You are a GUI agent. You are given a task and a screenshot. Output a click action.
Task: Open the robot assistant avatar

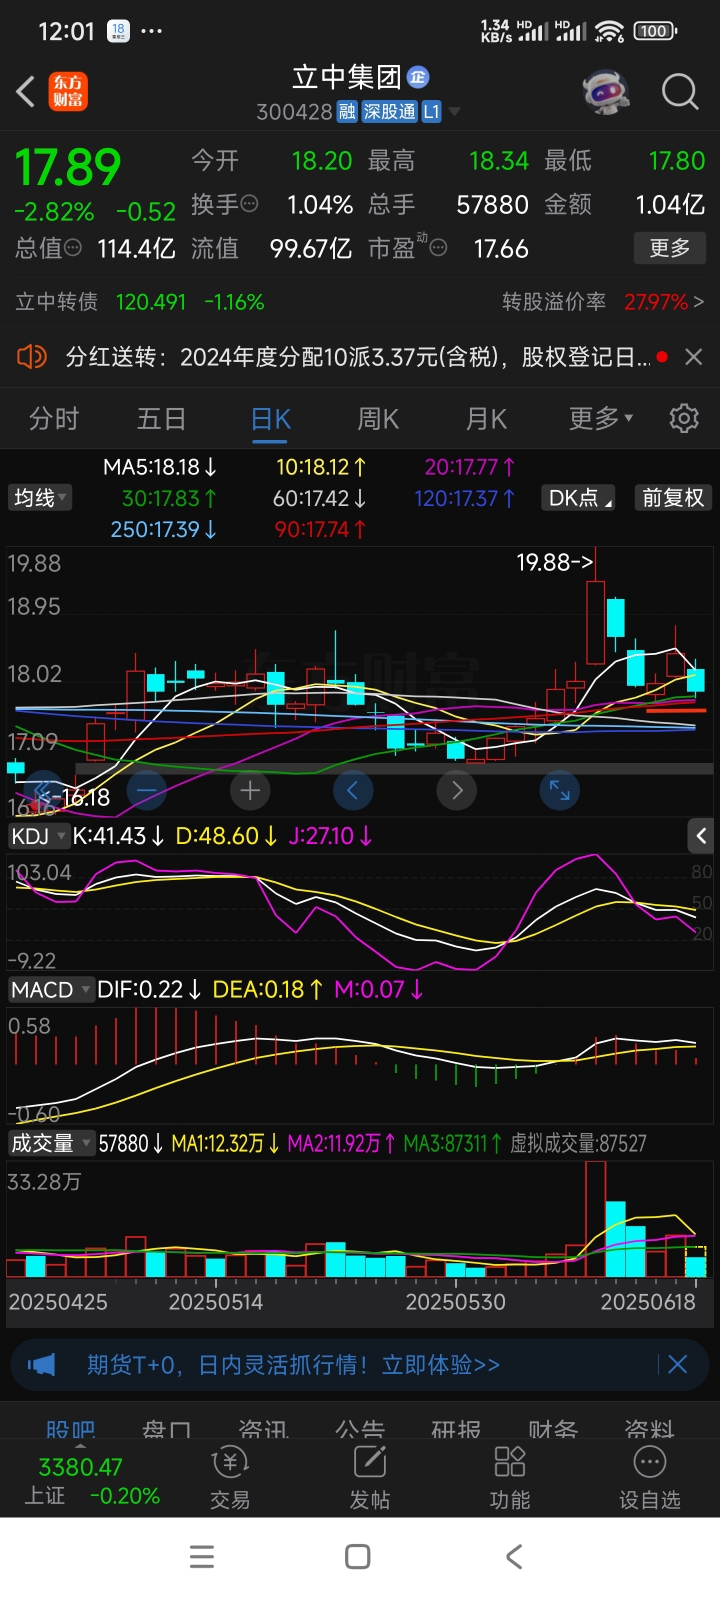tap(605, 92)
